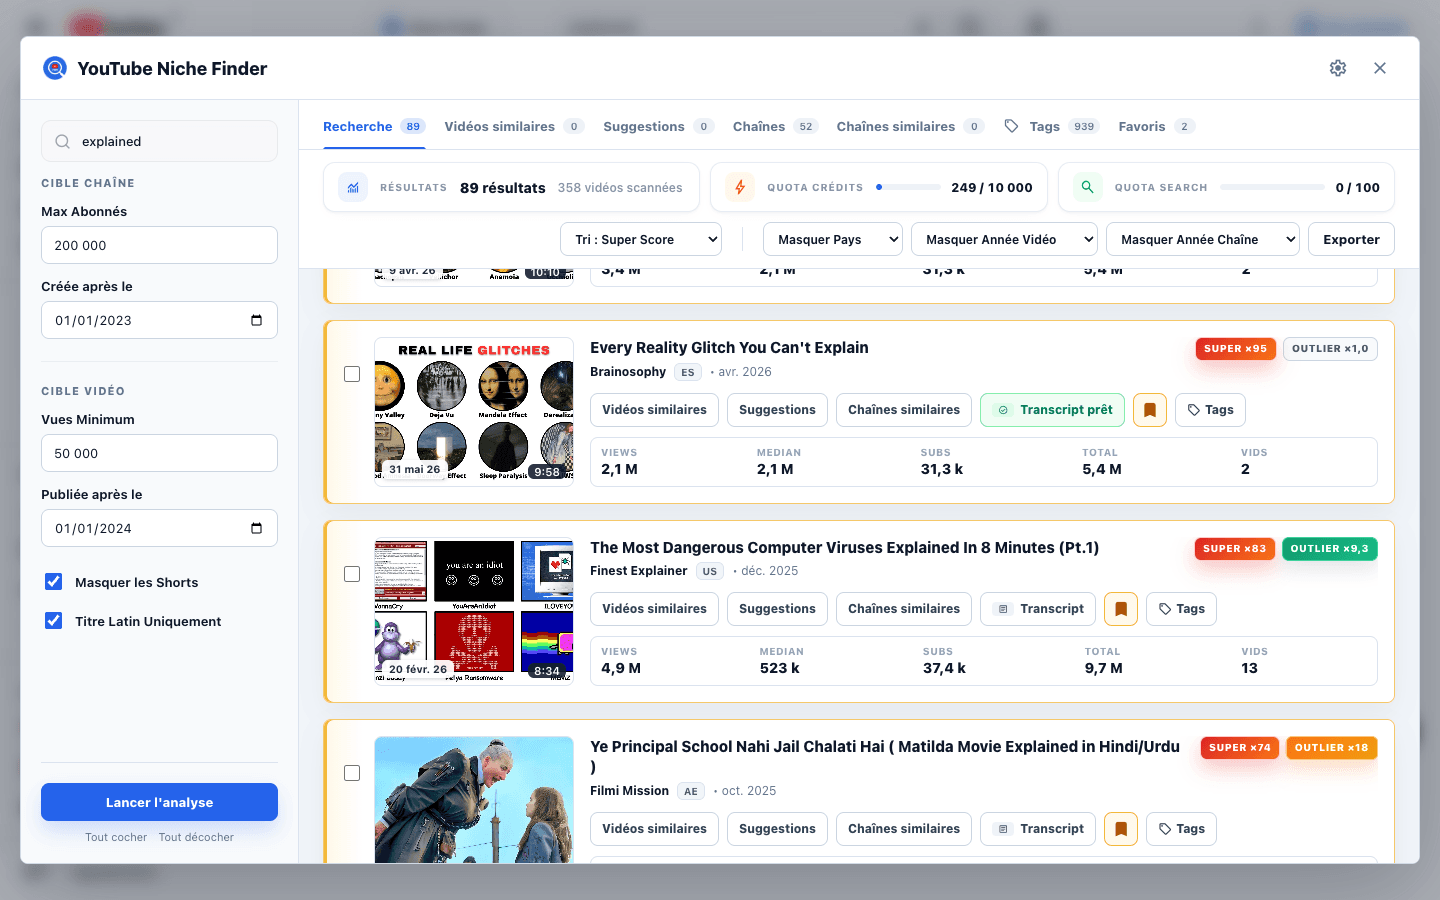Click the 'OUTLIER ×9,3' badge
Image resolution: width=1440 pixels, height=900 pixels.
[x=1329, y=549]
